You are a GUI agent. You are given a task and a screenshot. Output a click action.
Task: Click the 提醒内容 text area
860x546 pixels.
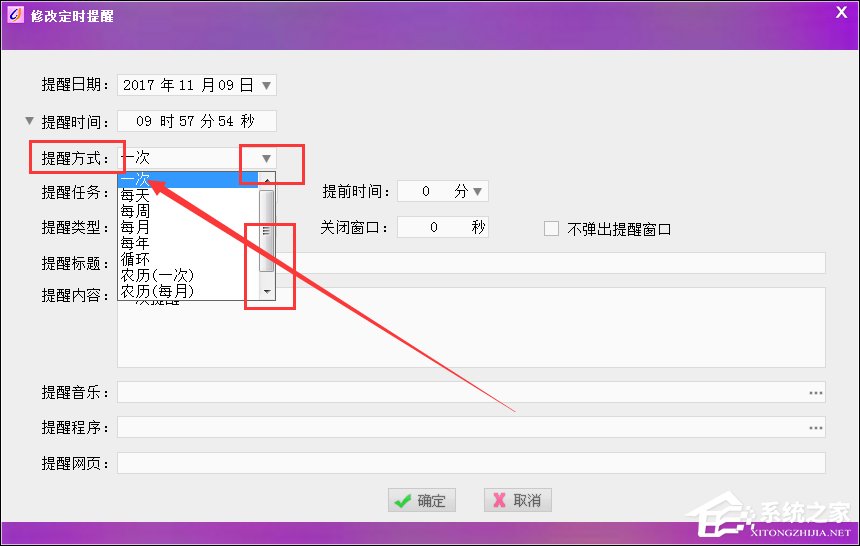471,327
